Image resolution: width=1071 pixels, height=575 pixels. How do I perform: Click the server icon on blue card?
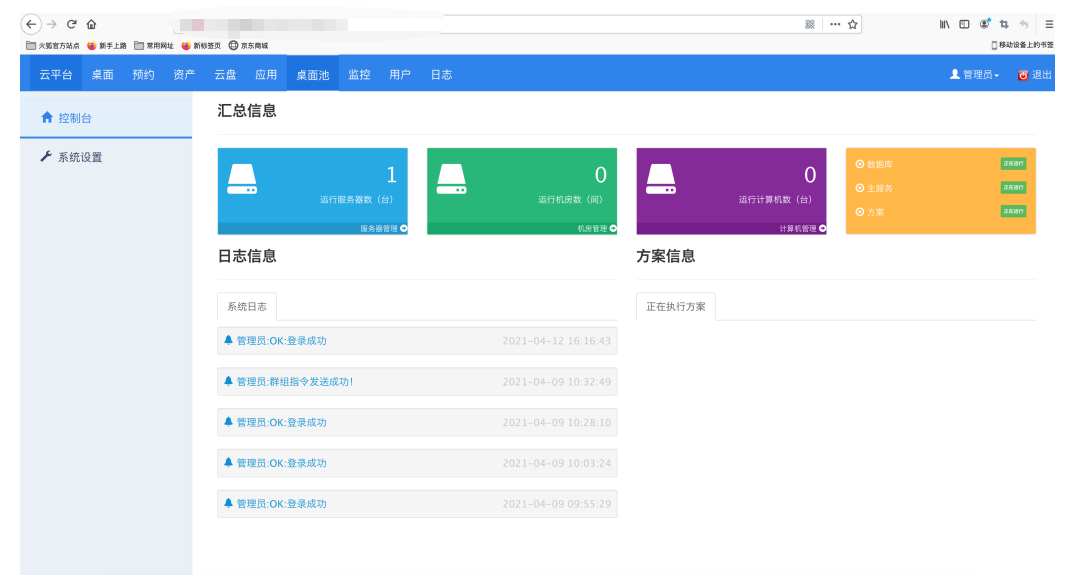242,179
